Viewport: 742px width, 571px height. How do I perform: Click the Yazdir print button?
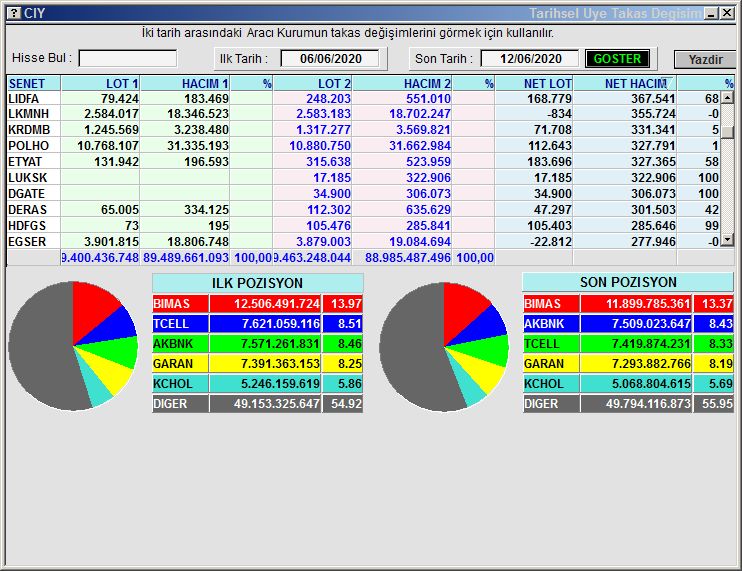tap(704, 60)
